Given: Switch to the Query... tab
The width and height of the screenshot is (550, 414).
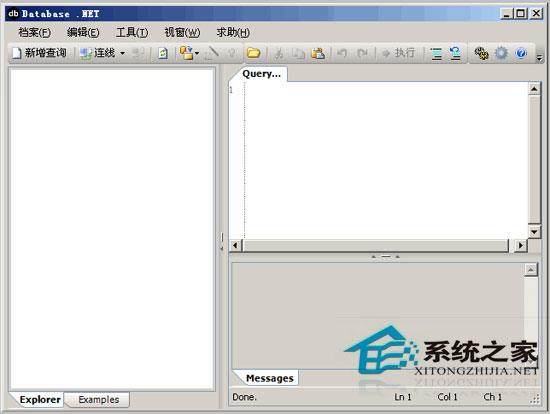Looking at the screenshot, I should coord(261,74).
